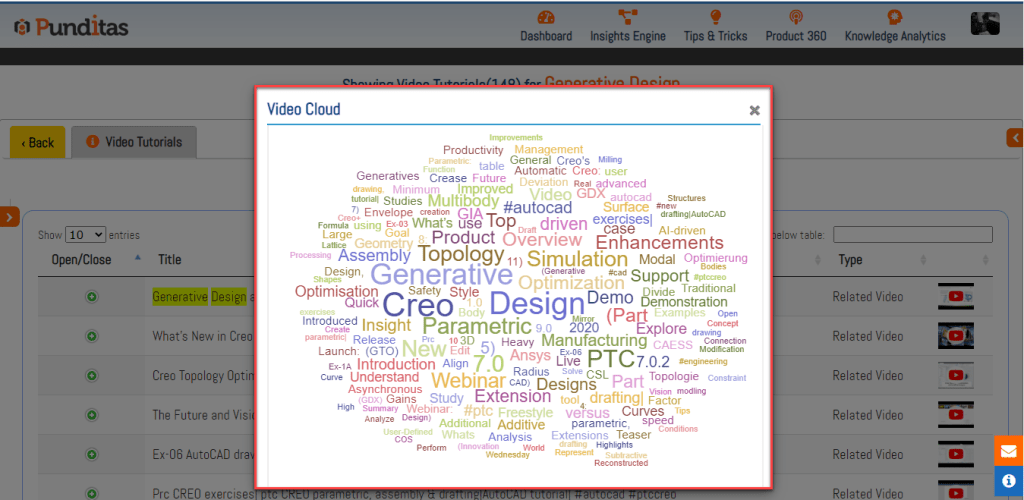Expand the Generative Design row

91,297
